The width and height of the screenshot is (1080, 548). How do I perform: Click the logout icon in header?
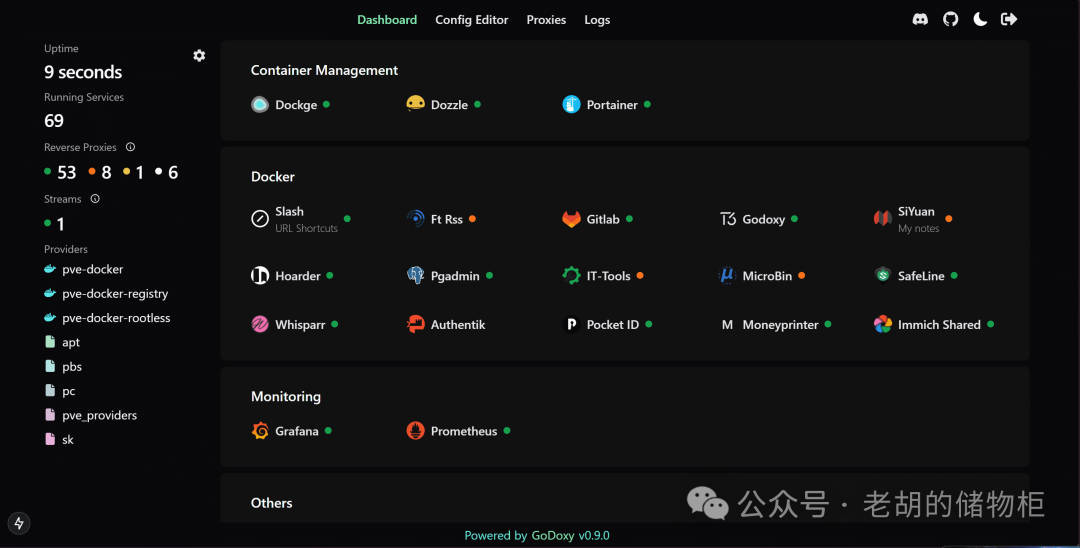click(x=1009, y=19)
